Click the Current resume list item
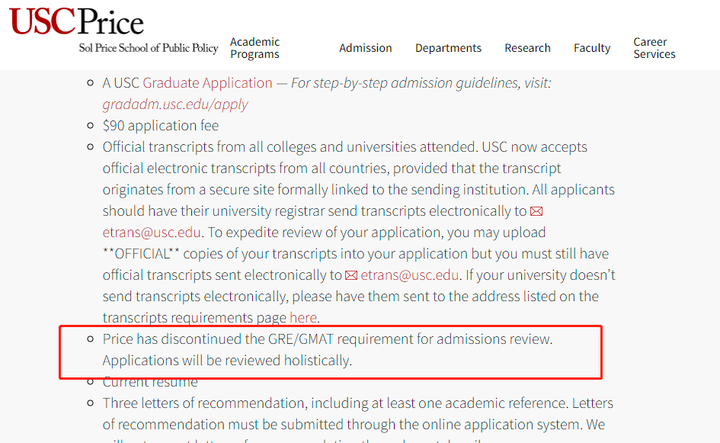720x443 pixels. tap(150, 382)
